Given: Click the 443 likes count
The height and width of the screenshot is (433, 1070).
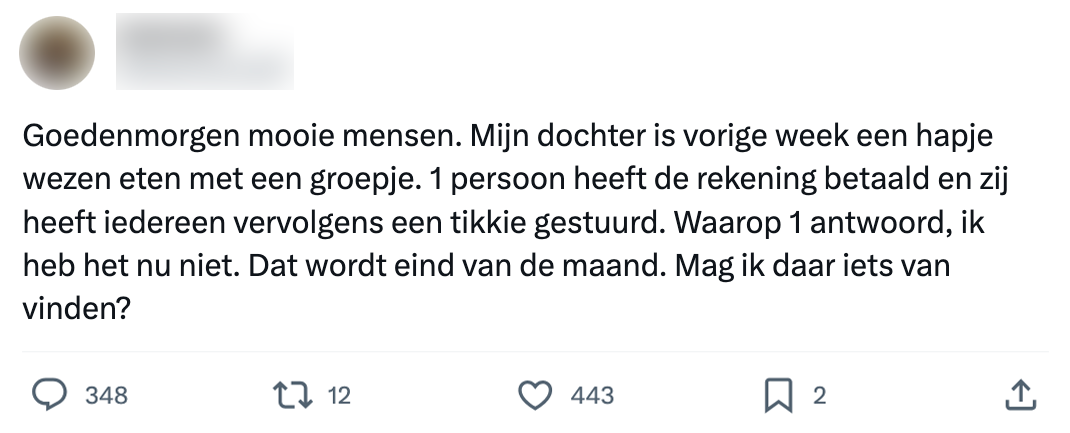Looking at the screenshot, I should (x=592, y=396).
